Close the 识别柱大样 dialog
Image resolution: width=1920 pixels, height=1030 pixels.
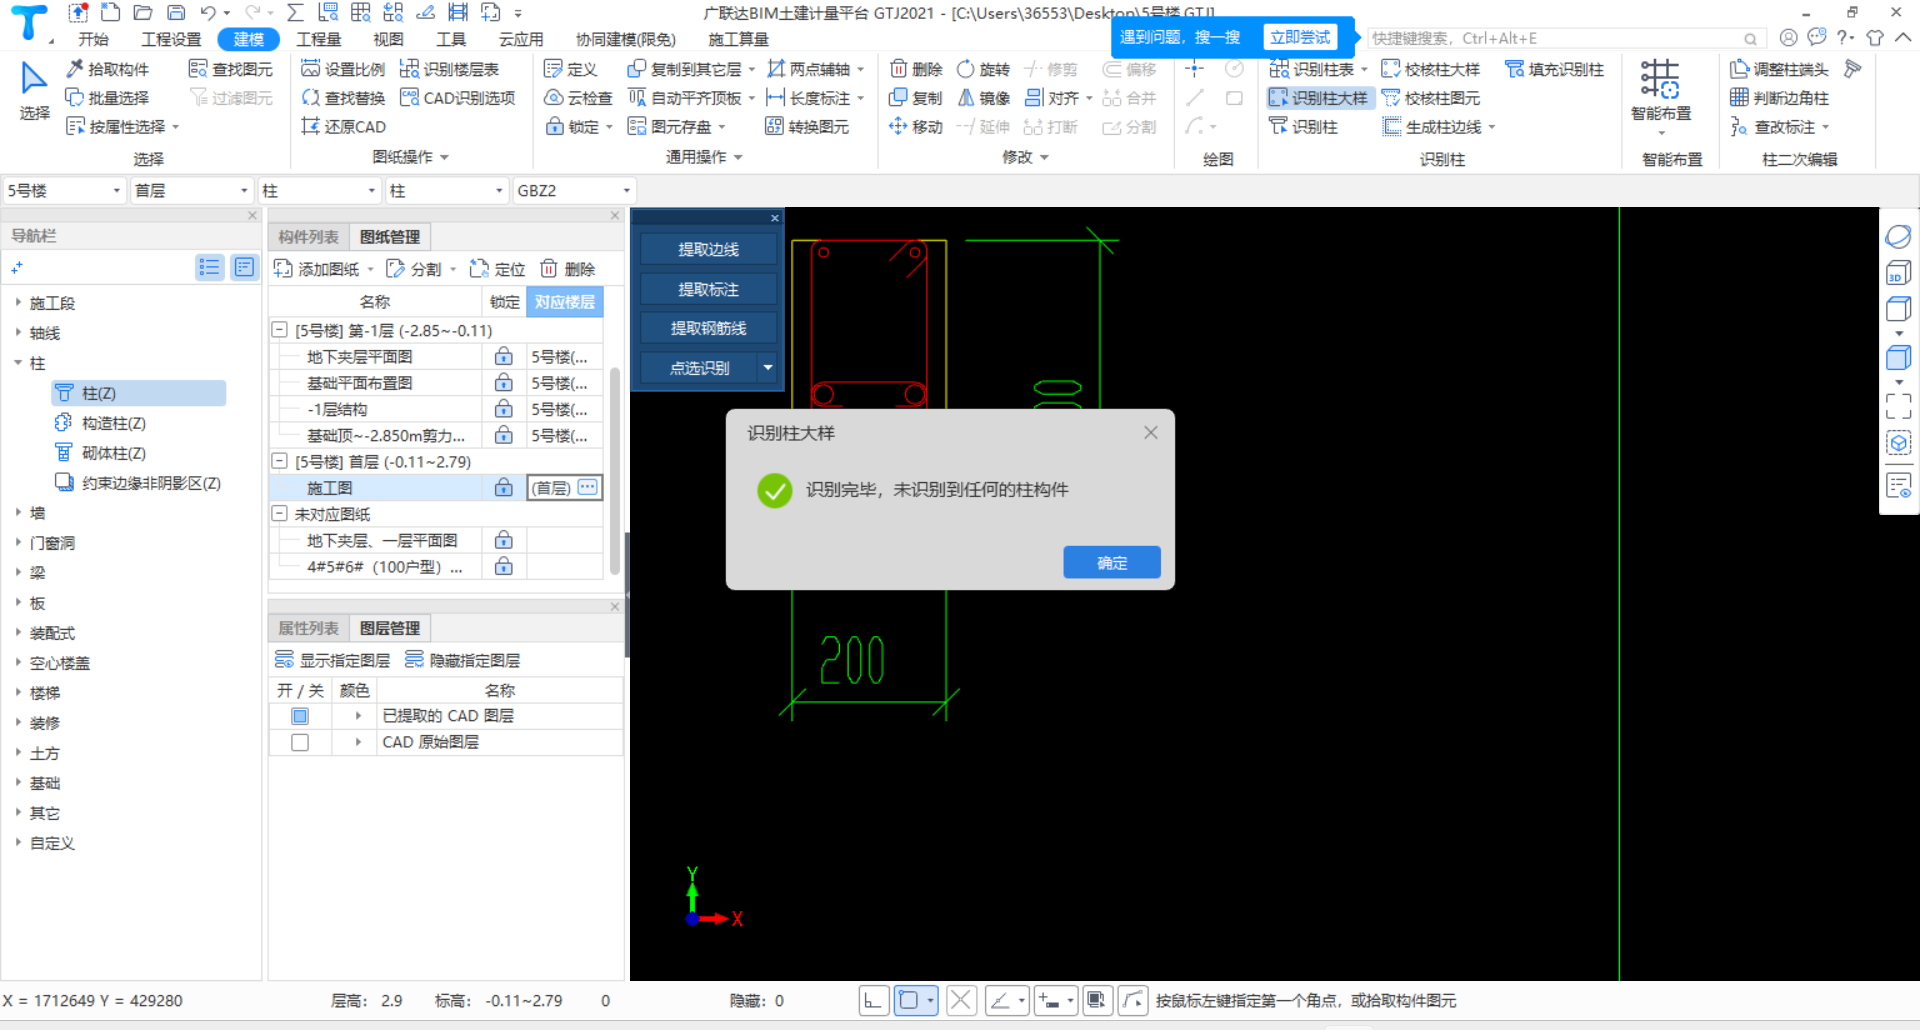pos(1151,433)
